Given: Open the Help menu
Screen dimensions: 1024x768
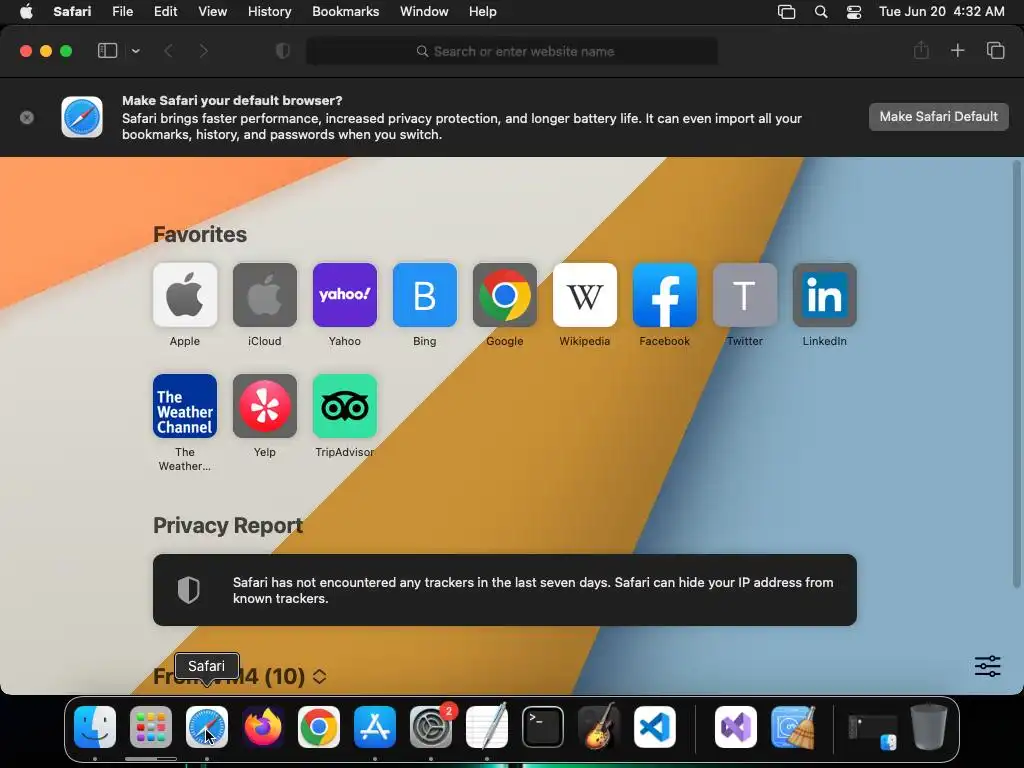Looking at the screenshot, I should (x=483, y=12).
